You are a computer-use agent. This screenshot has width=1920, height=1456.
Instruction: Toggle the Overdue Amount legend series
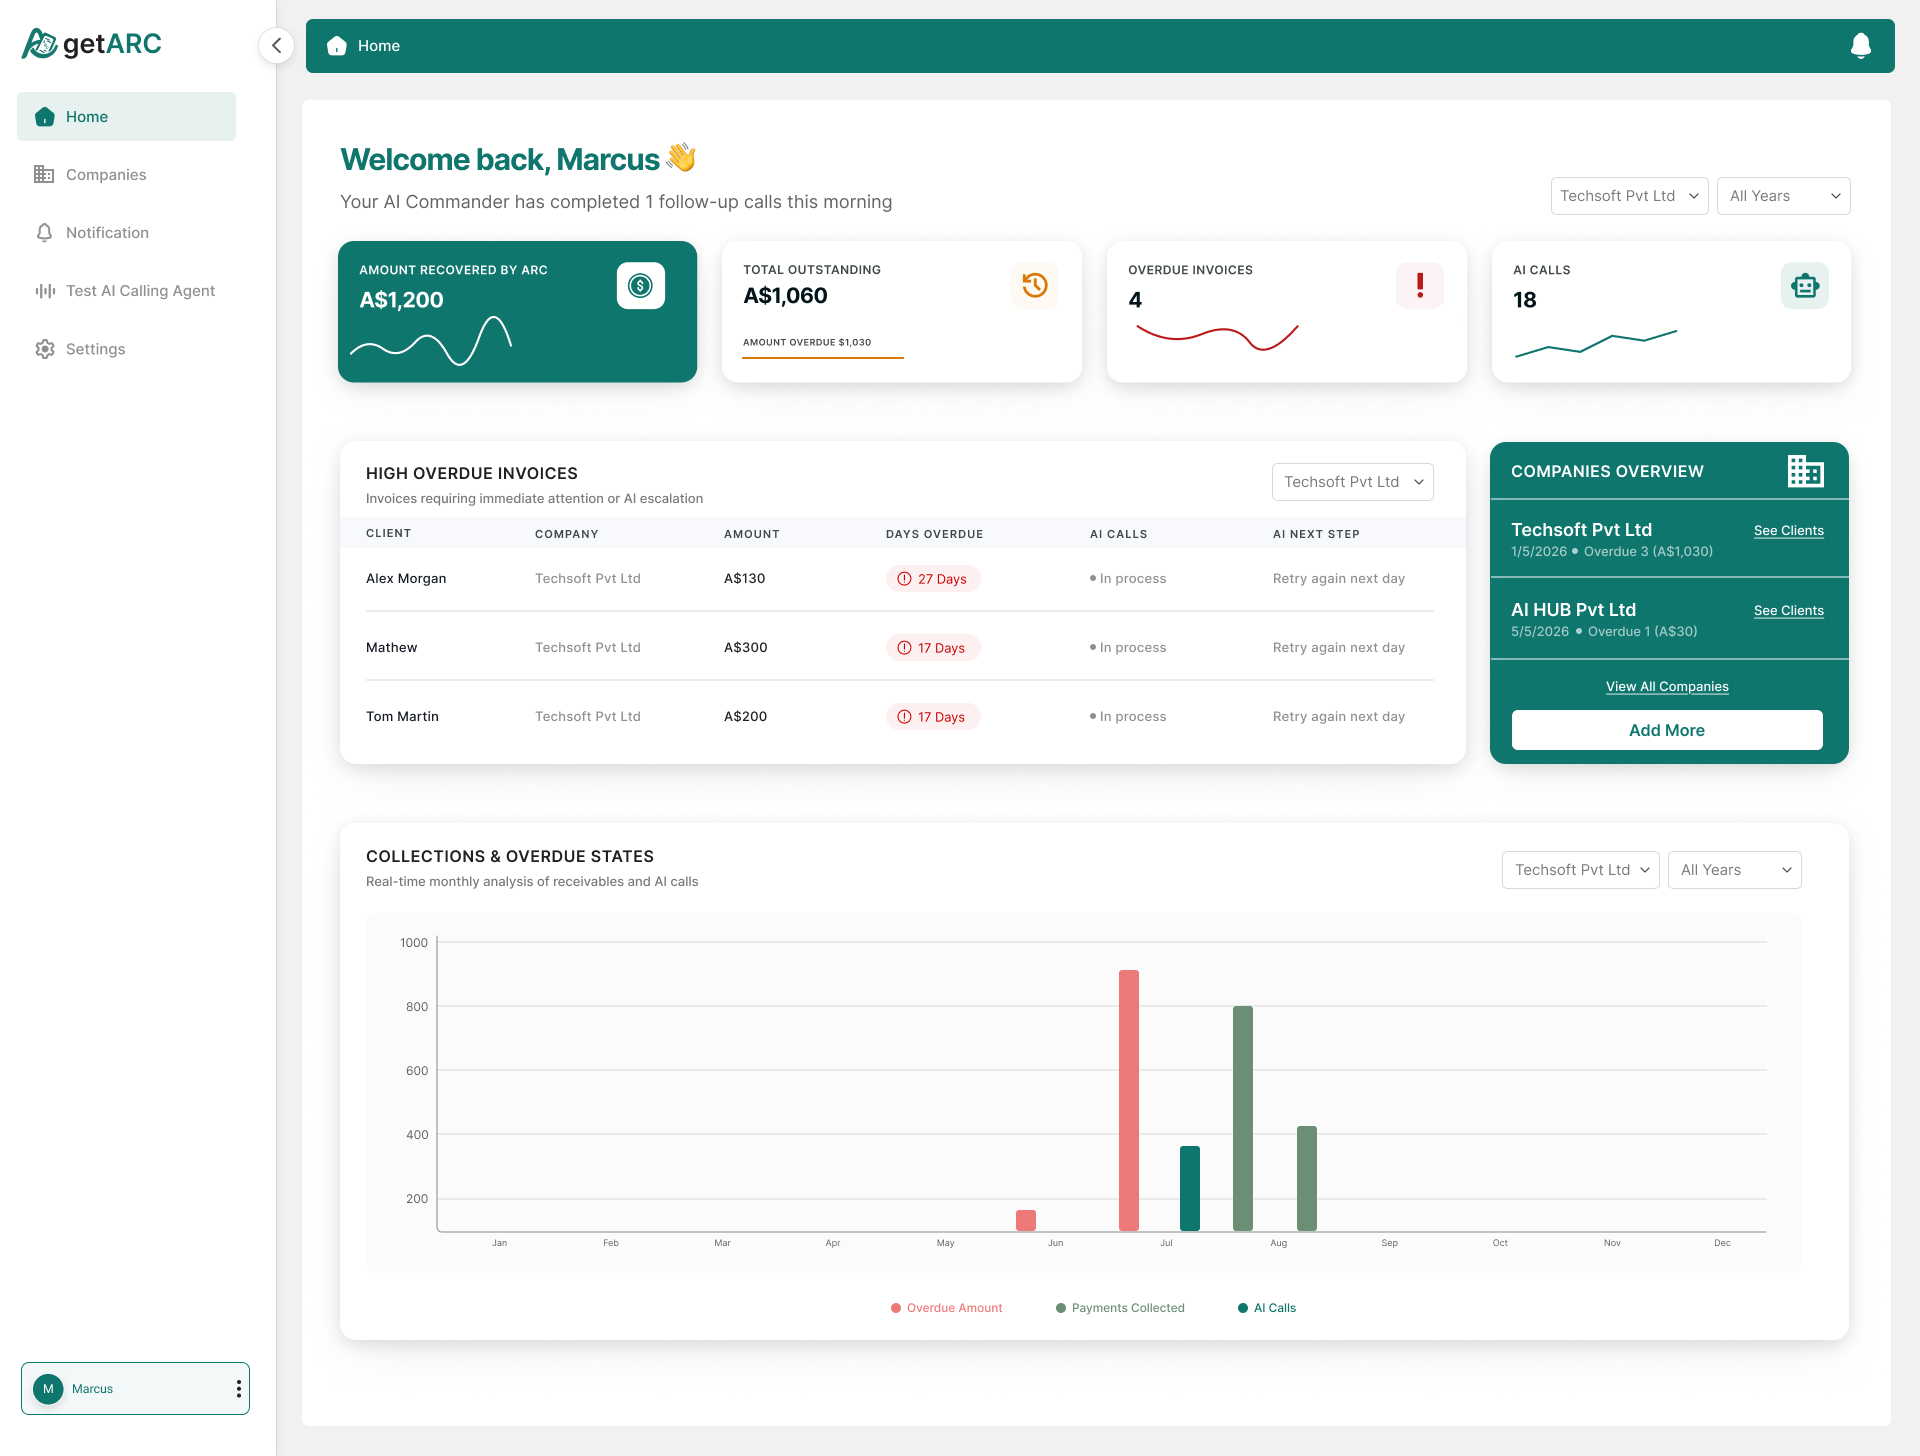pyautogui.click(x=946, y=1308)
